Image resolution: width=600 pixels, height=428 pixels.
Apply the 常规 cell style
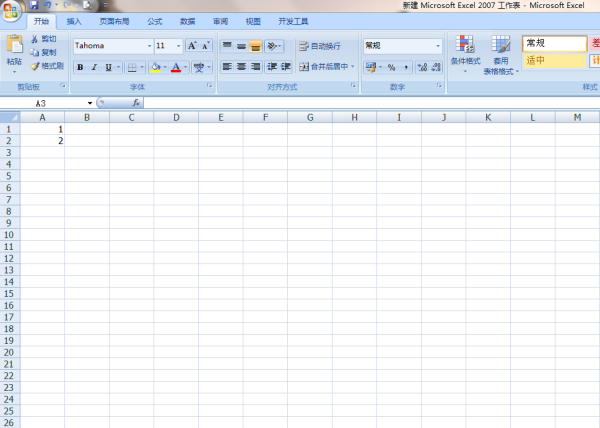[x=554, y=43]
